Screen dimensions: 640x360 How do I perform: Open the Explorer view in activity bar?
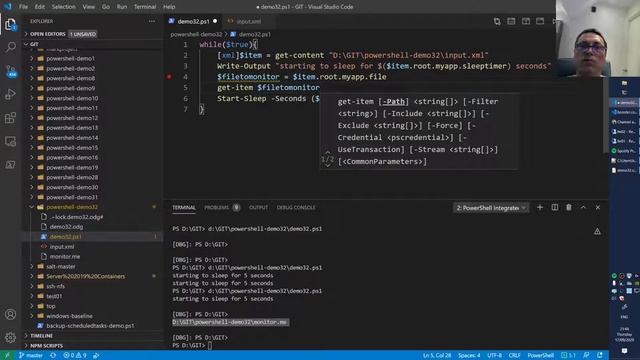[11, 24]
